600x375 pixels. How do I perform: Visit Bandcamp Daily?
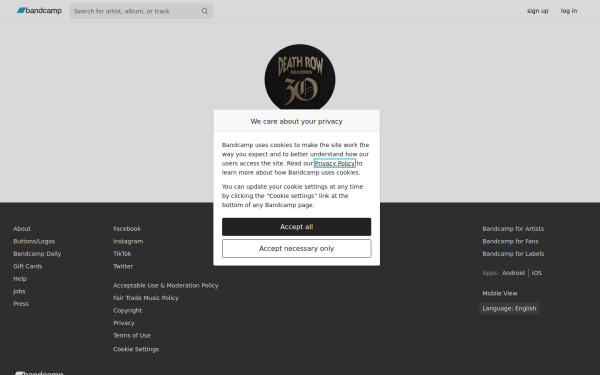pyautogui.click(x=37, y=254)
